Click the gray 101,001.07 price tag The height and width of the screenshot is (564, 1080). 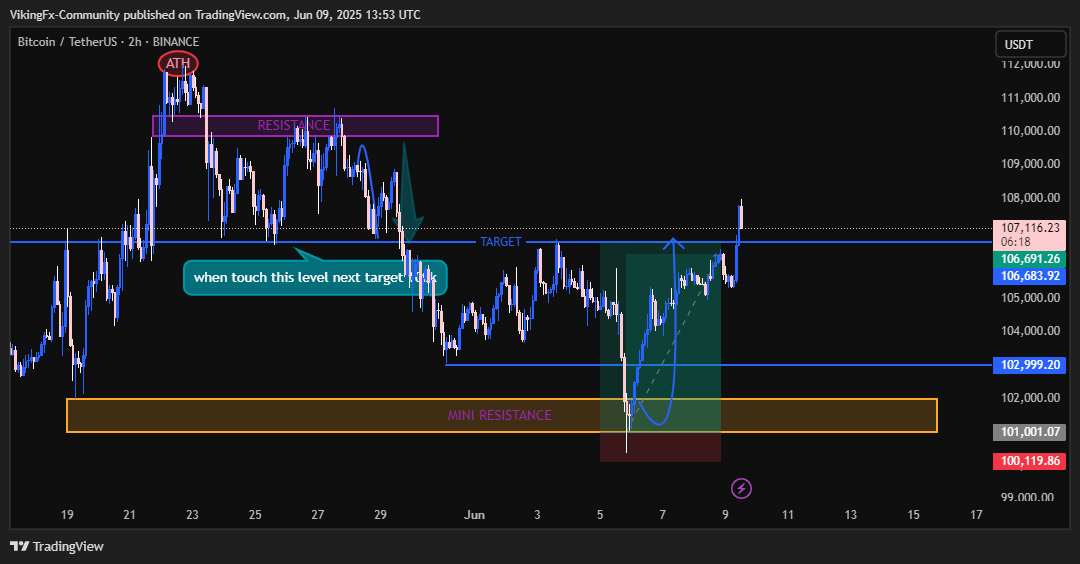coord(1030,432)
